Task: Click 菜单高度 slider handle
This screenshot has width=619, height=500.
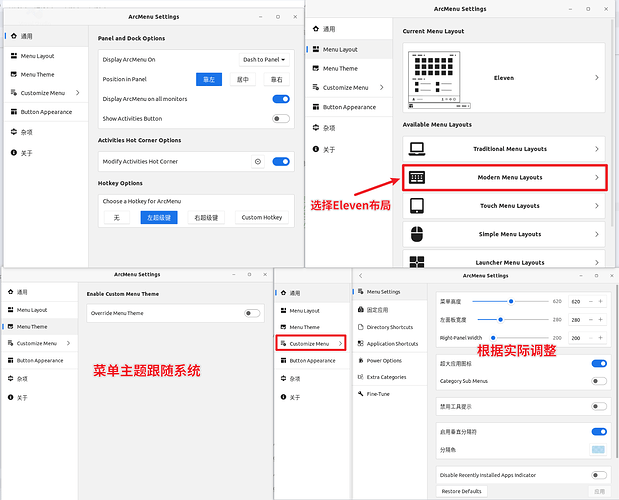Action: (511, 301)
